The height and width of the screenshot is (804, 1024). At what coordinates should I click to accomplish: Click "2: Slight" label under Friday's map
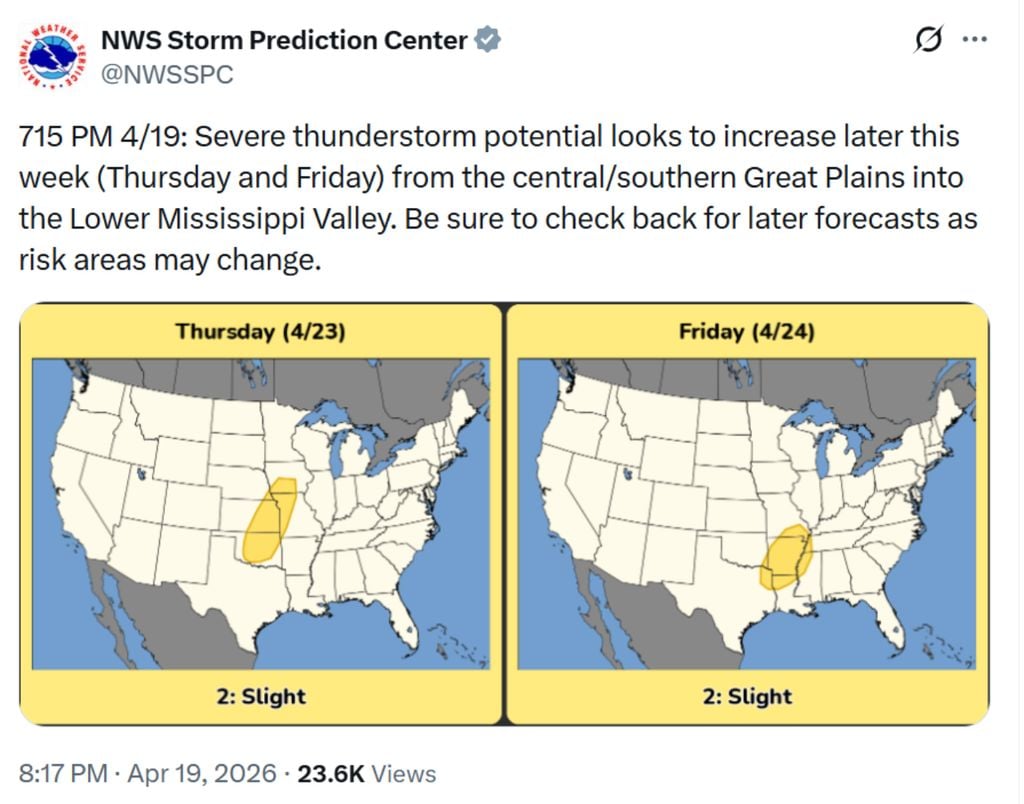pyautogui.click(x=747, y=696)
